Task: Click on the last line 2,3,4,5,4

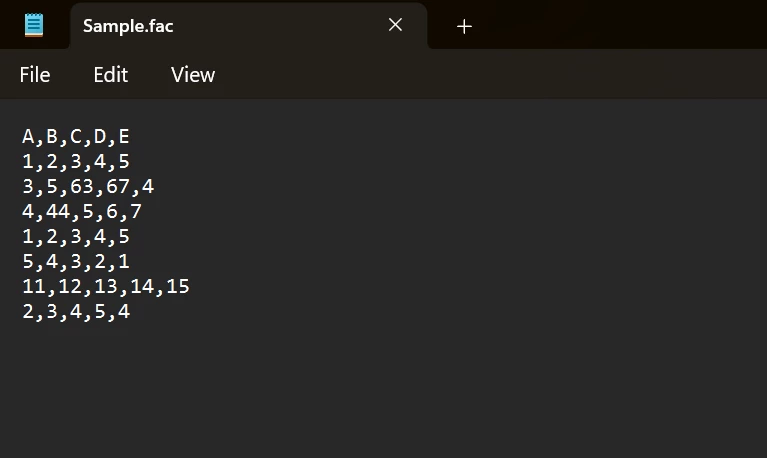Action: click(76, 311)
